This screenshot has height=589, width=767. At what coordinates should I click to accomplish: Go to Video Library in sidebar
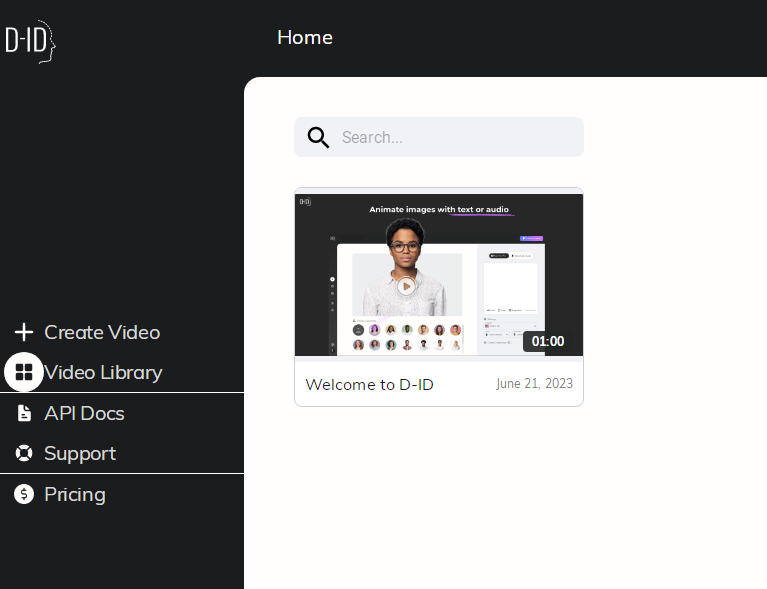pos(103,372)
